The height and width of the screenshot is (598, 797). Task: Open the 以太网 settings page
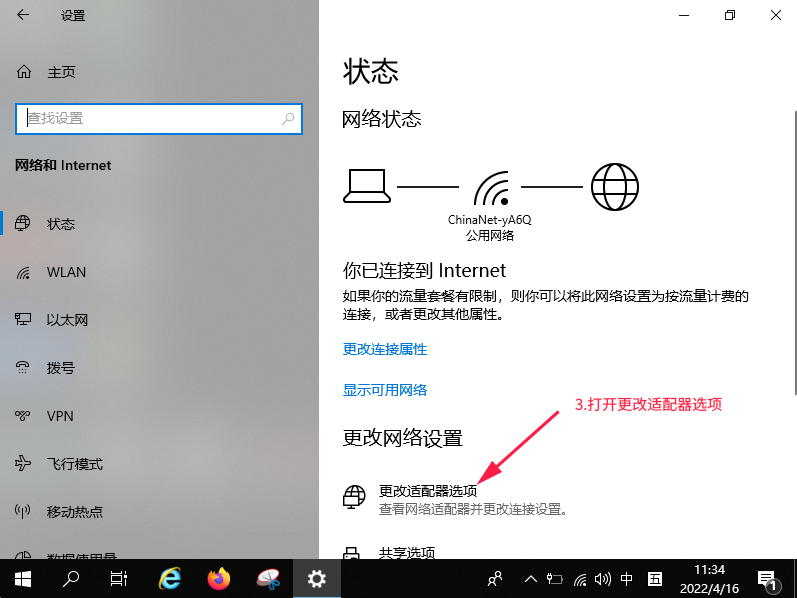point(67,320)
